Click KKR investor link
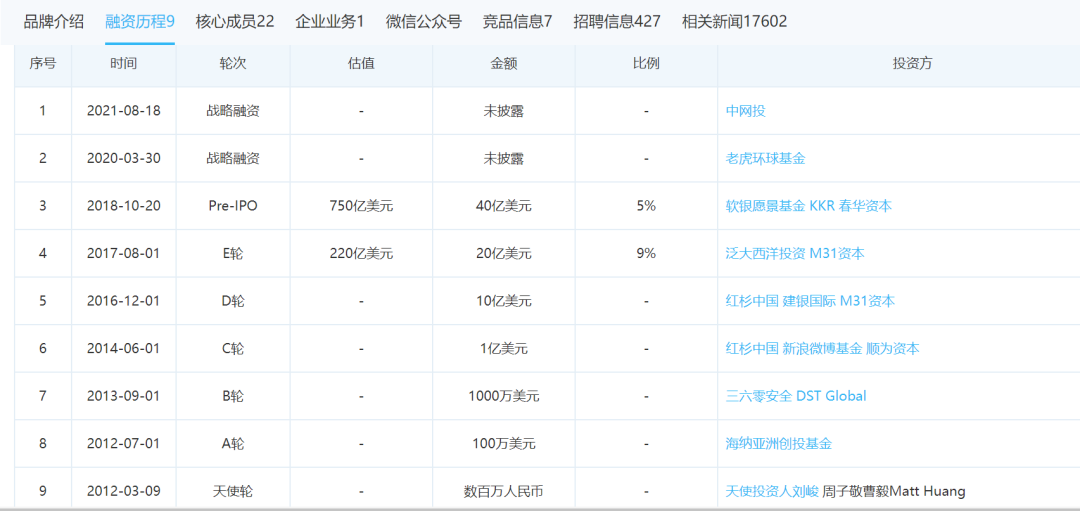The image size is (1080, 511). pyautogui.click(x=822, y=206)
